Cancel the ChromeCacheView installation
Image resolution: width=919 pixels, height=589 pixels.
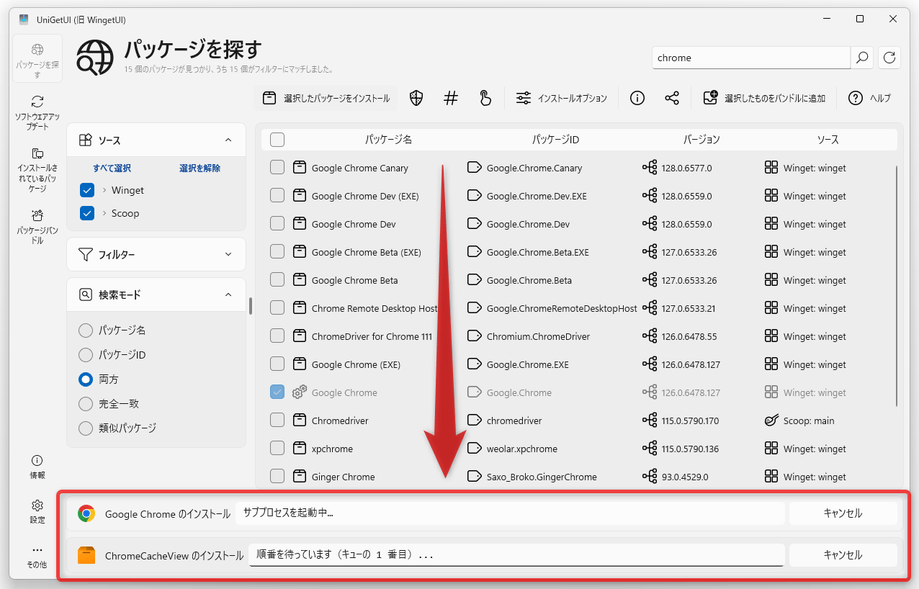pos(843,554)
